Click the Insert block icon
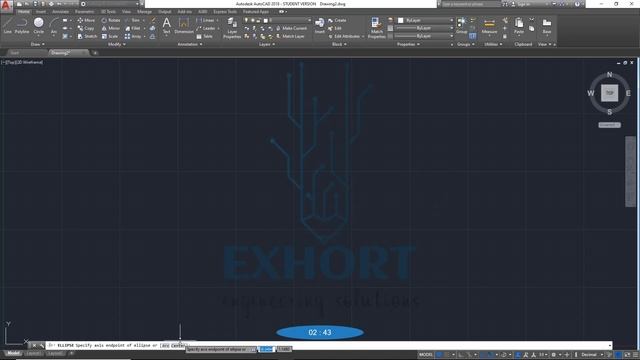This screenshot has height=360, width=640. pos(320,25)
